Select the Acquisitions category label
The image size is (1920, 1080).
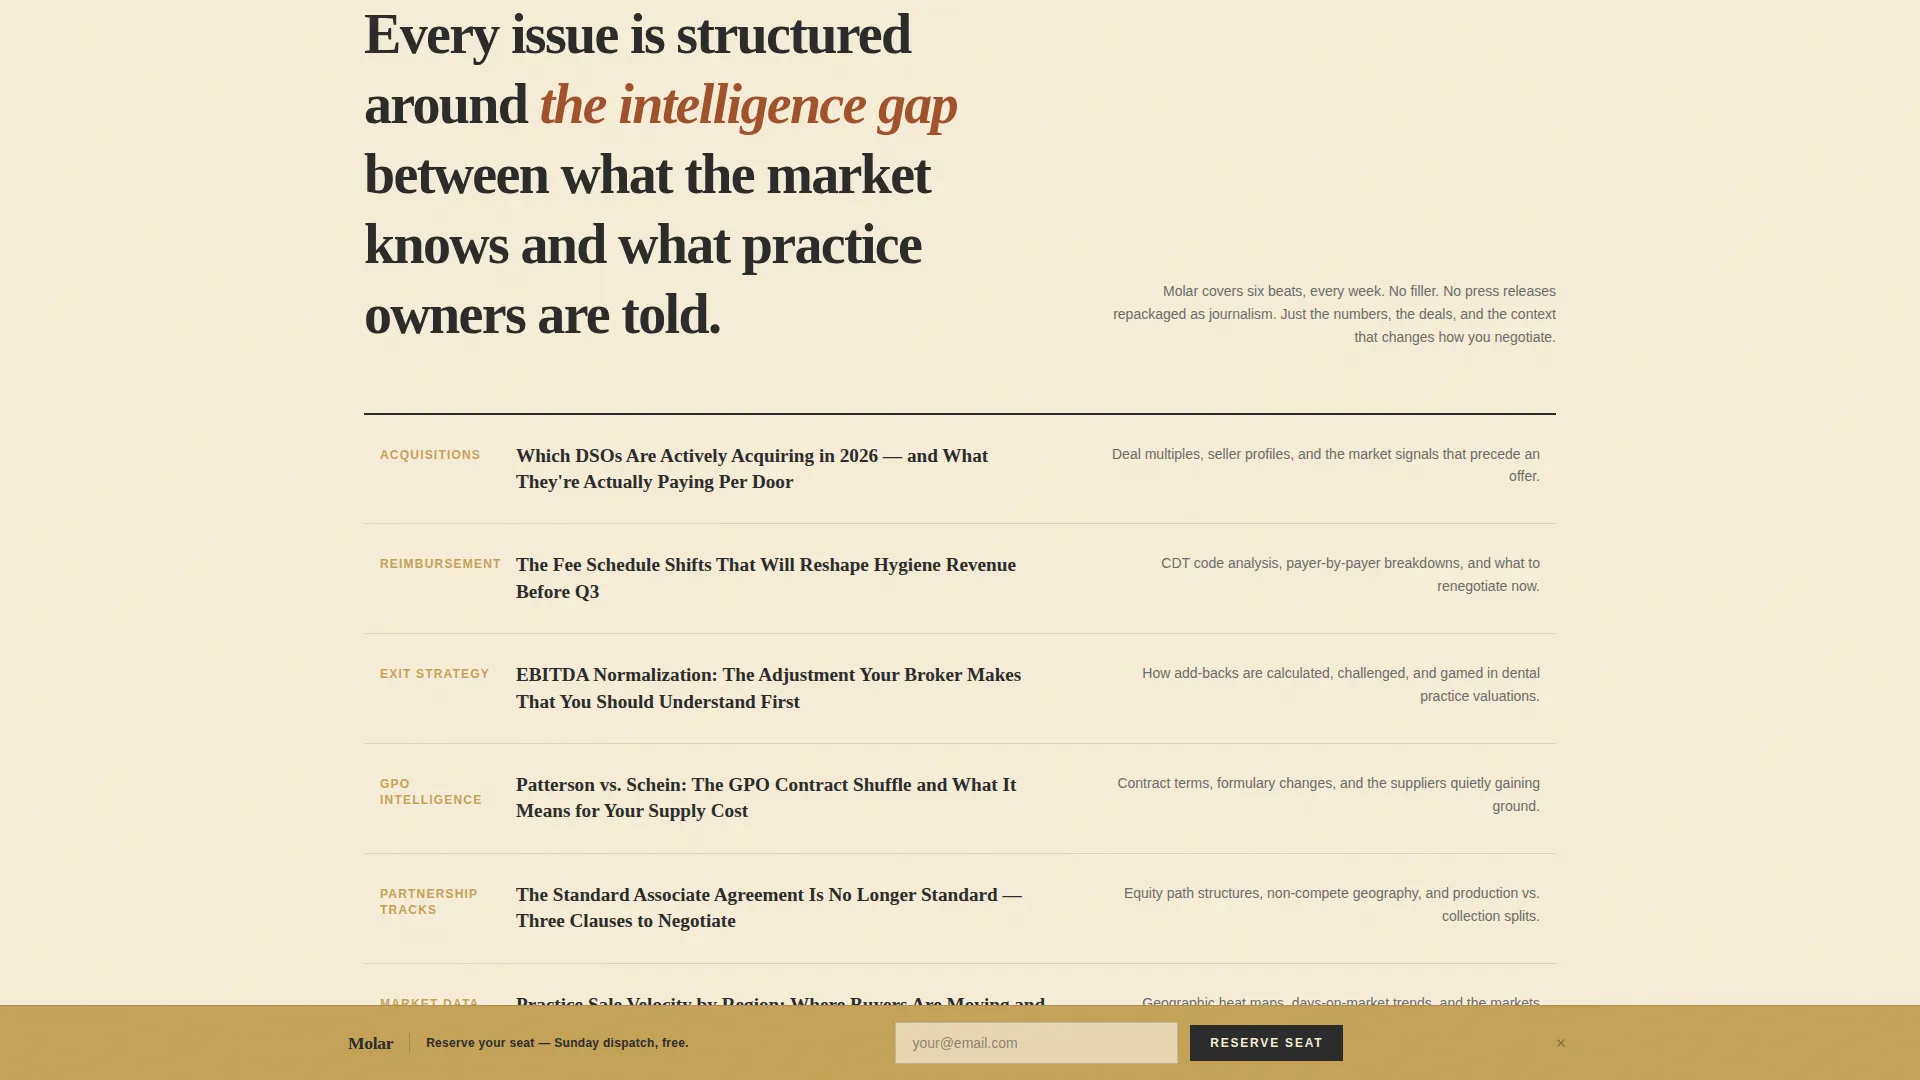[430, 455]
